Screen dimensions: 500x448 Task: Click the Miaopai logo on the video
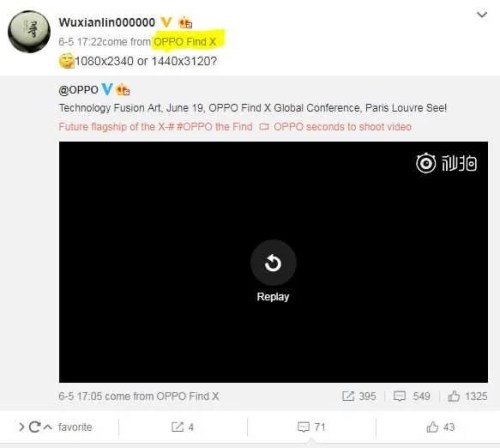[x=446, y=163]
